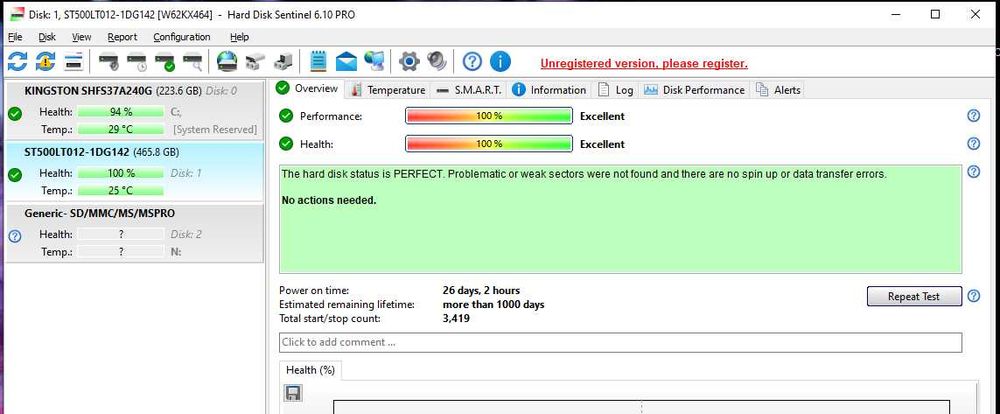The image size is (1000, 414).
Task: Click the Repeat Test button
Action: (x=914, y=296)
